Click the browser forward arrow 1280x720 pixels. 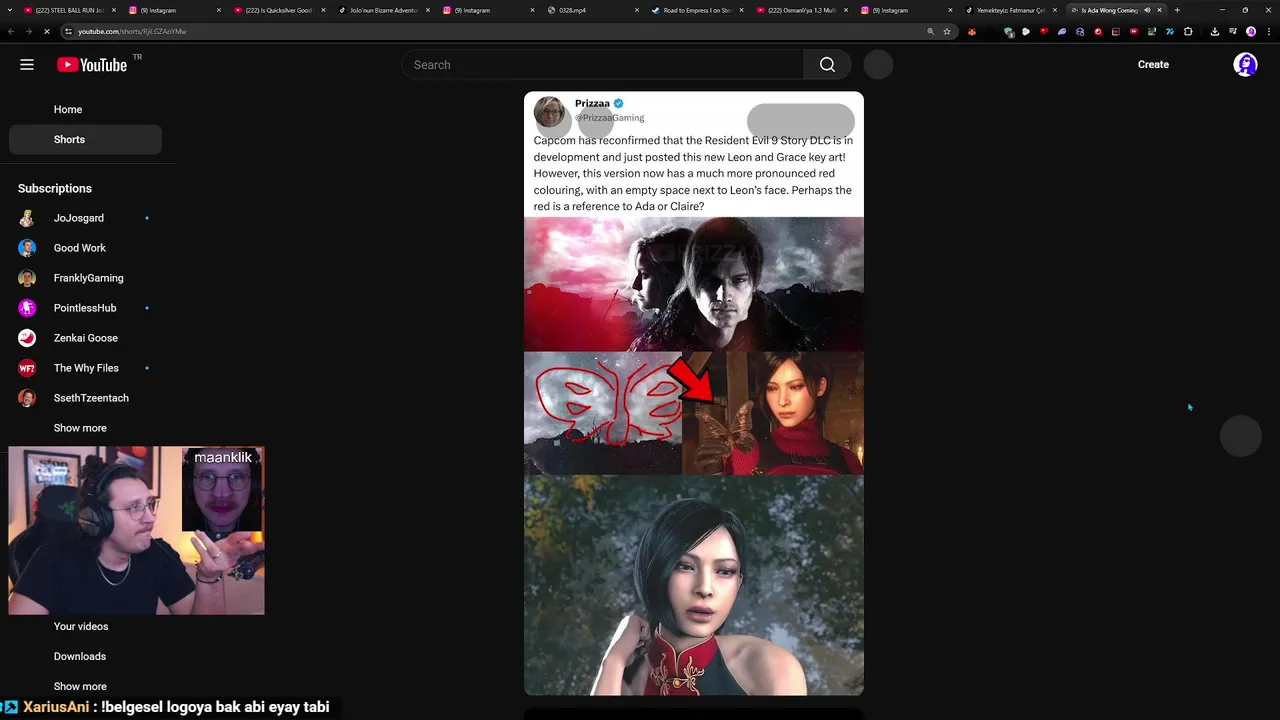[28, 31]
